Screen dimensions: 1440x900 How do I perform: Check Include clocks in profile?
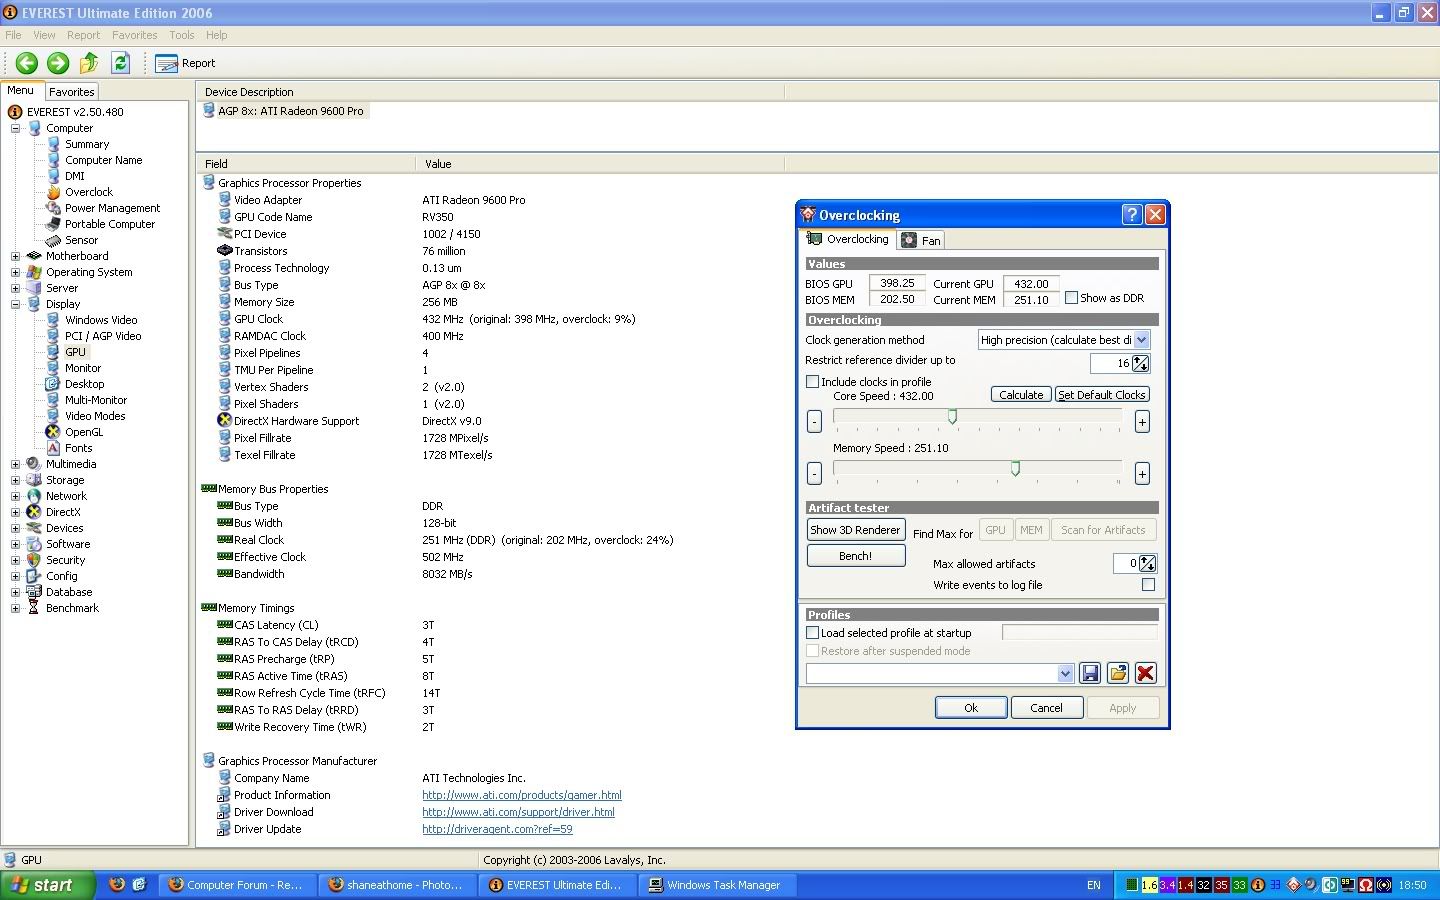pos(813,381)
